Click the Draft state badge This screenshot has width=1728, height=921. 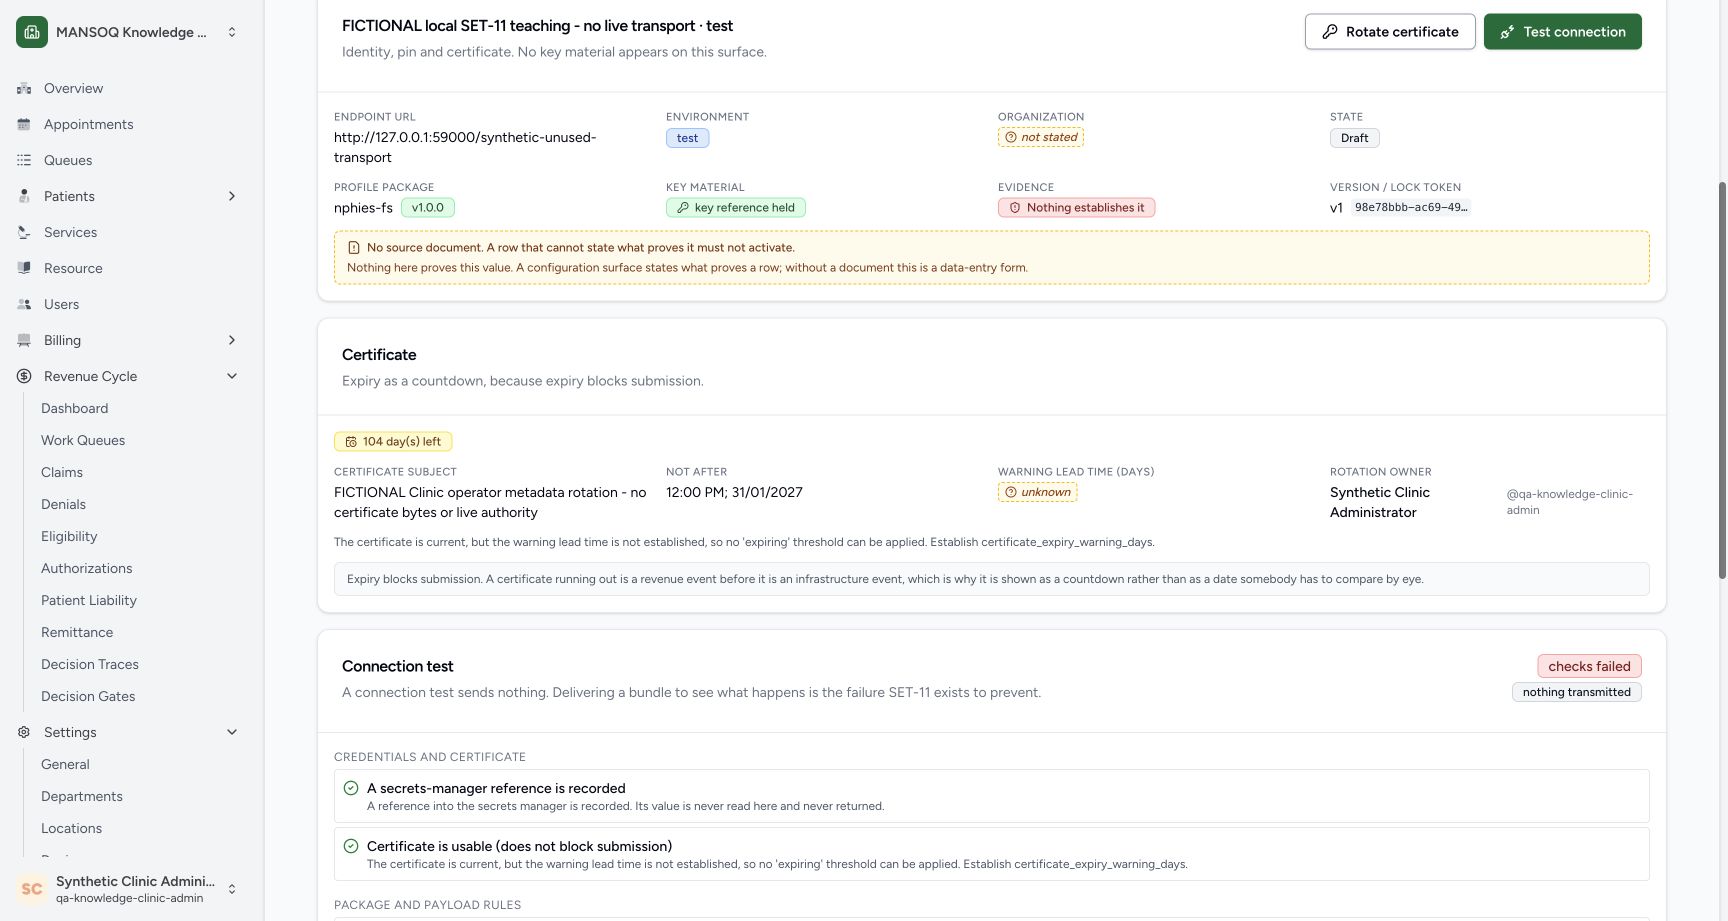pyautogui.click(x=1355, y=138)
